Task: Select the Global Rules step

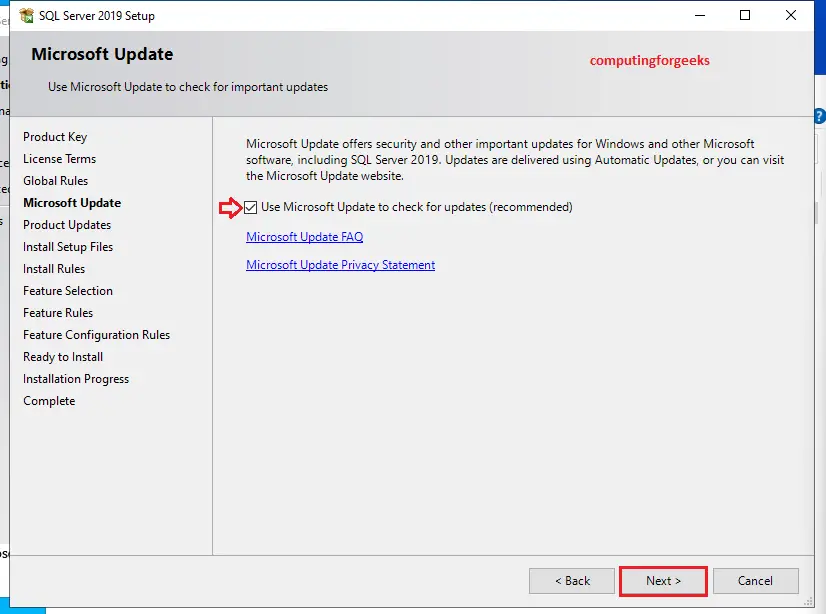Action: (x=56, y=181)
